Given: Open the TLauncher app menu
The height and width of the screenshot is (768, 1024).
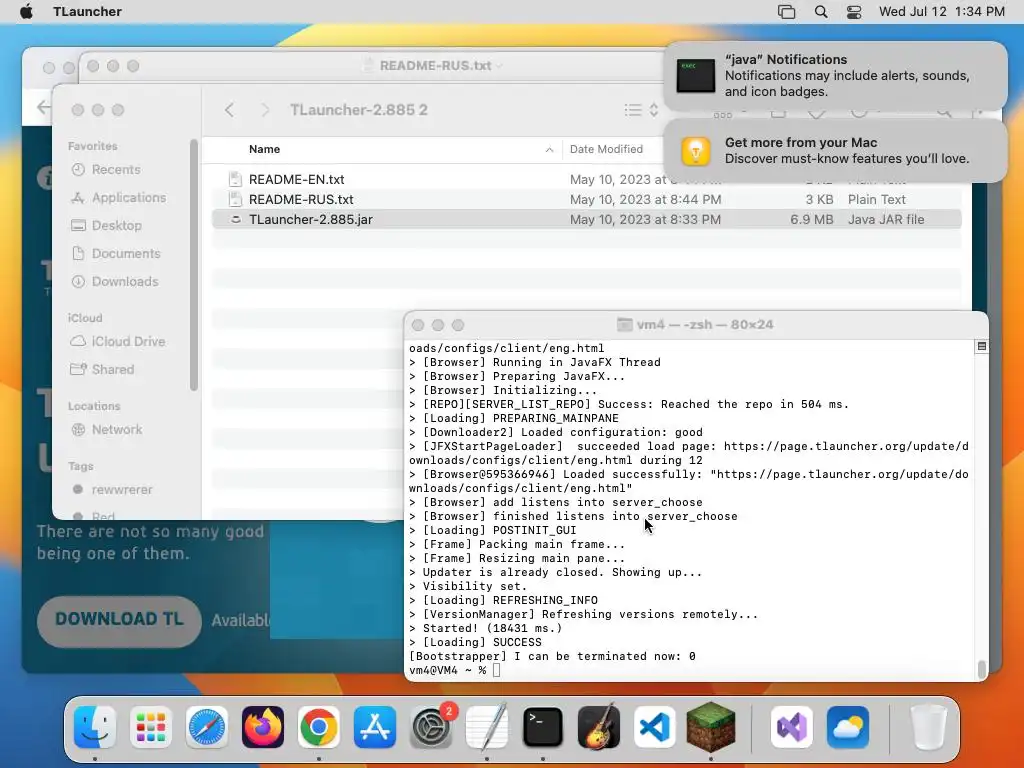Looking at the screenshot, I should point(88,12).
